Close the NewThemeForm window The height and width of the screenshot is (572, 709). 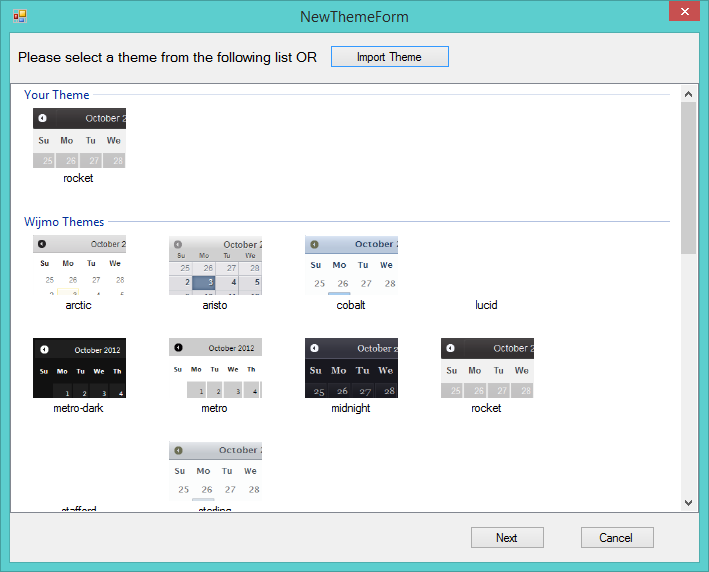(x=684, y=11)
